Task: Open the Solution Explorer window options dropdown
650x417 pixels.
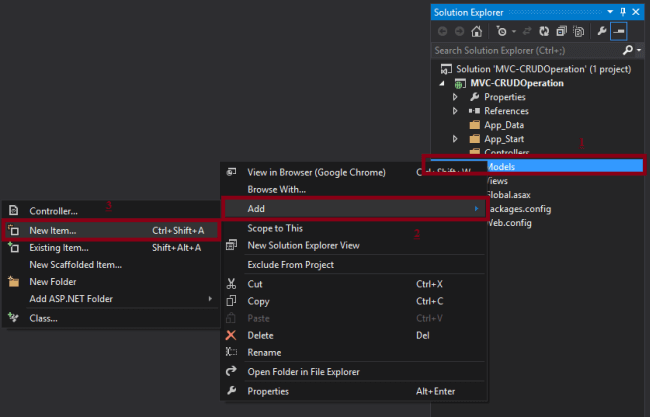Action: [x=611, y=11]
